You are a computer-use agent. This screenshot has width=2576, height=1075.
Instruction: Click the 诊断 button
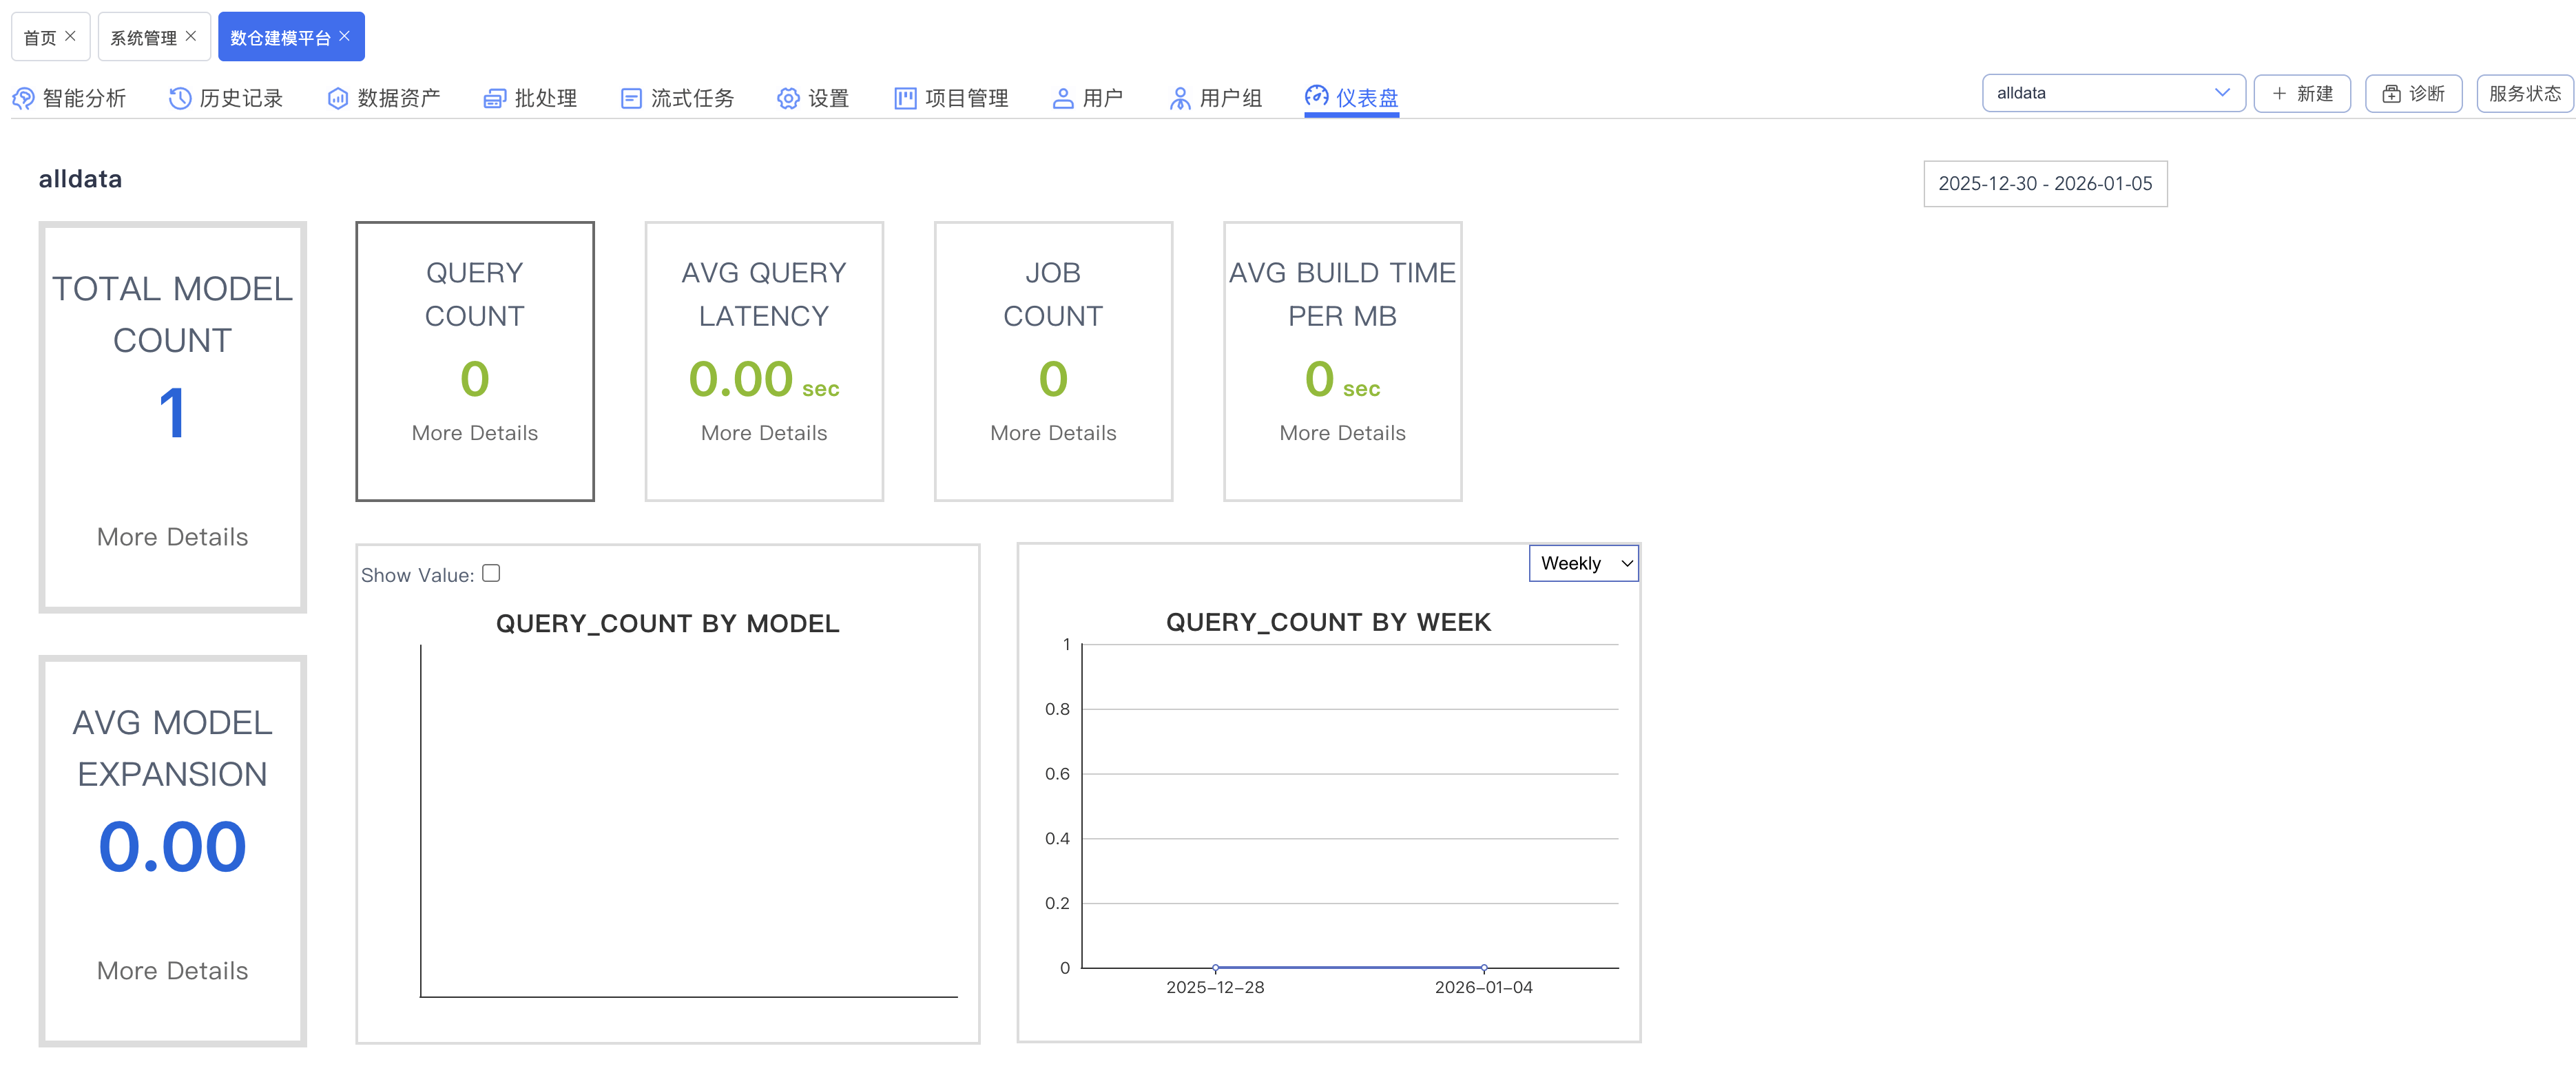click(x=2413, y=93)
